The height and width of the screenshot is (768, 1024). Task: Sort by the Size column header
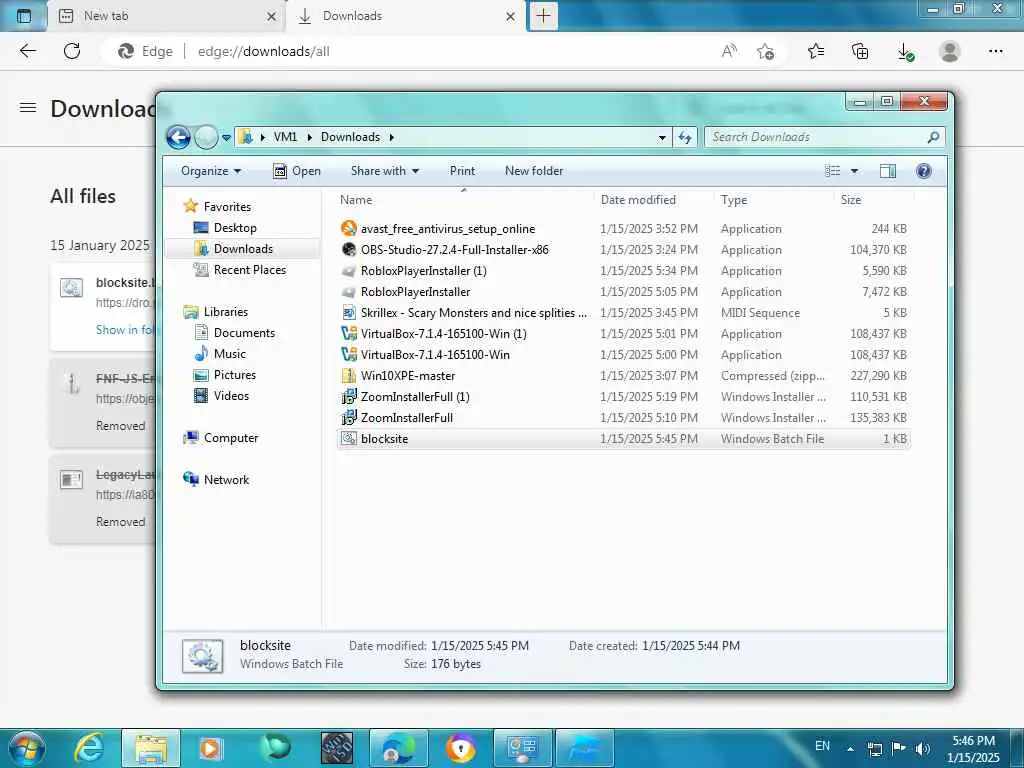[851, 200]
